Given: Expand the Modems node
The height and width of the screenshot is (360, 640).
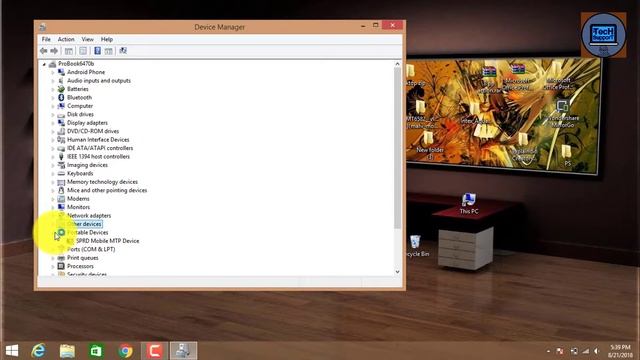Looking at the screenshot, I should tap(53, 199).
